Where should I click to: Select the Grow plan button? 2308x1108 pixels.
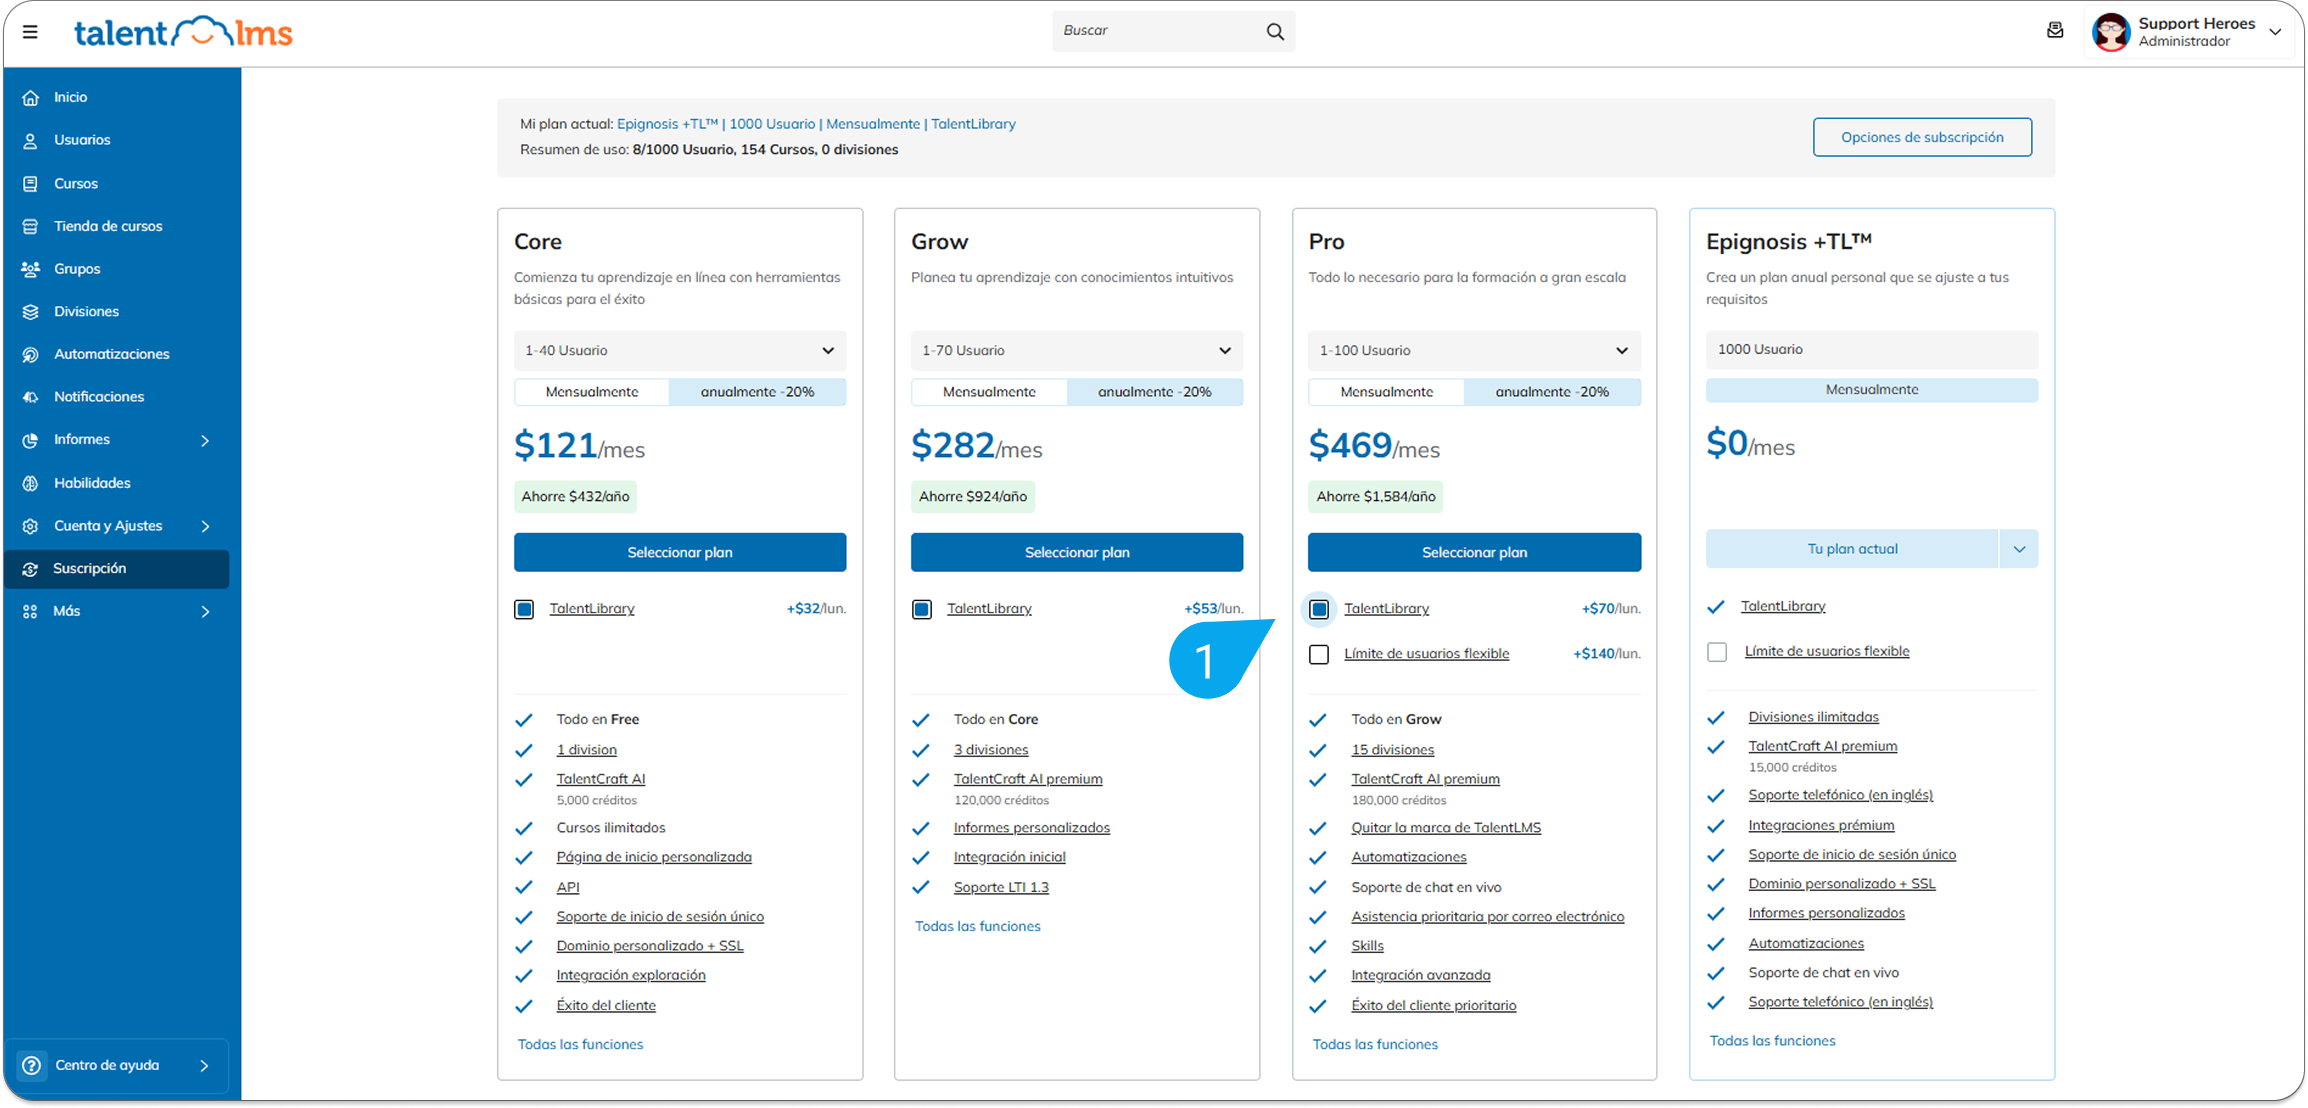1077,552
